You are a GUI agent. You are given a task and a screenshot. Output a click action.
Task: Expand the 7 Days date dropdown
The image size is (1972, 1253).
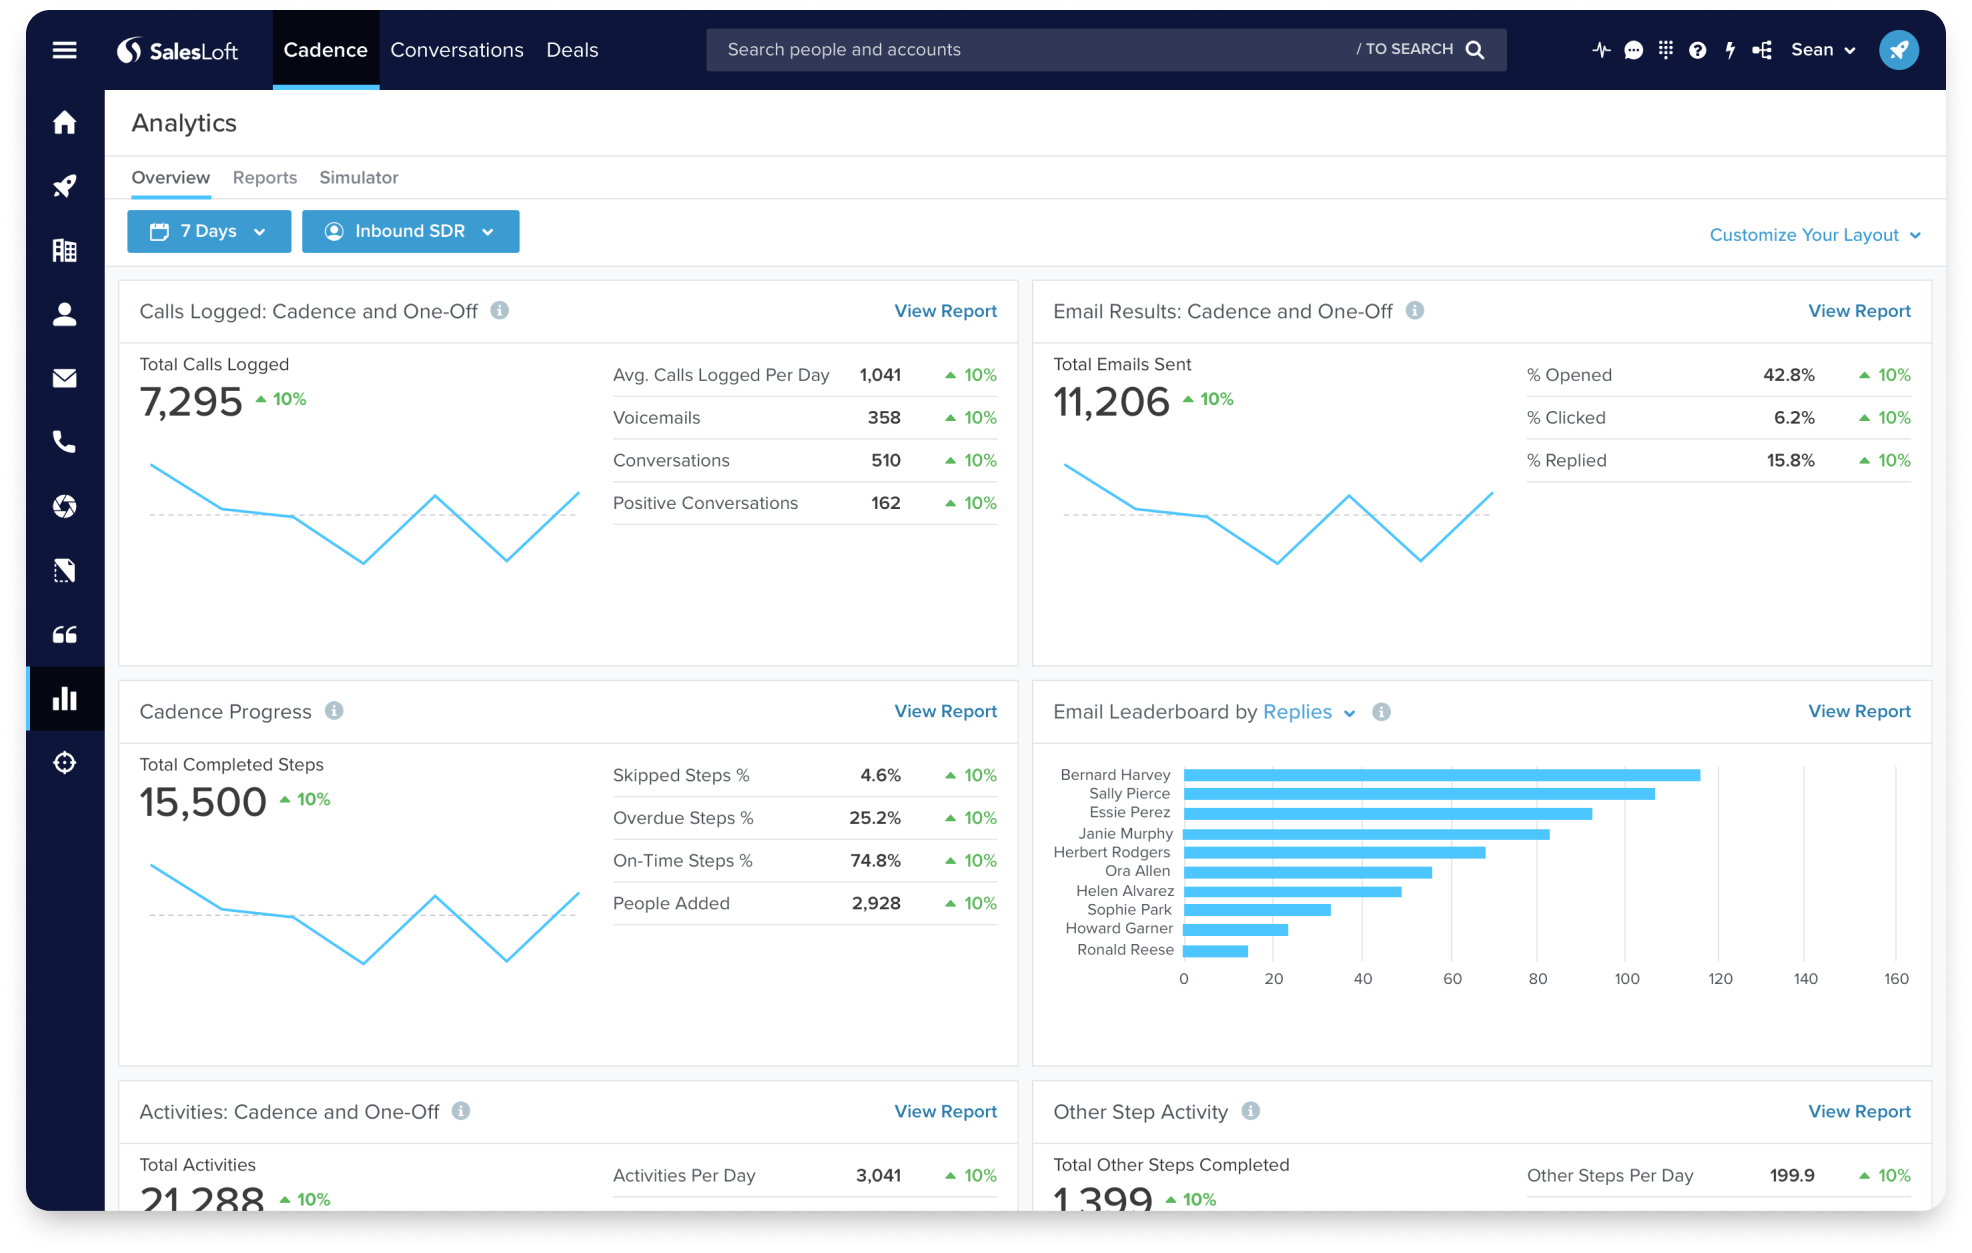[x=209, y=231]
